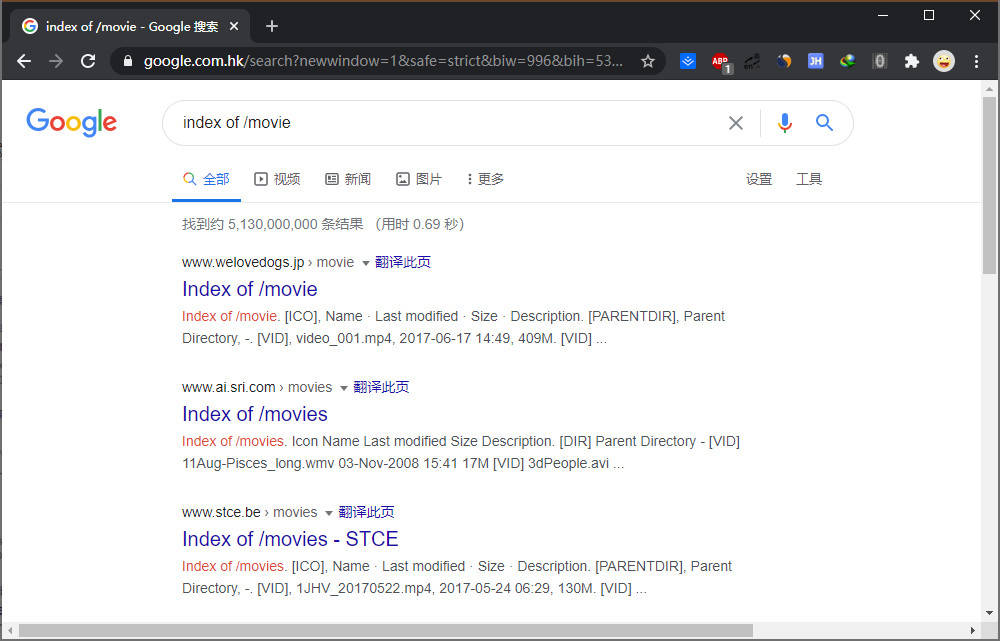Bookmark this page with the star icon
This screenshot has height=641, width=1000.
tap(647, 61)
